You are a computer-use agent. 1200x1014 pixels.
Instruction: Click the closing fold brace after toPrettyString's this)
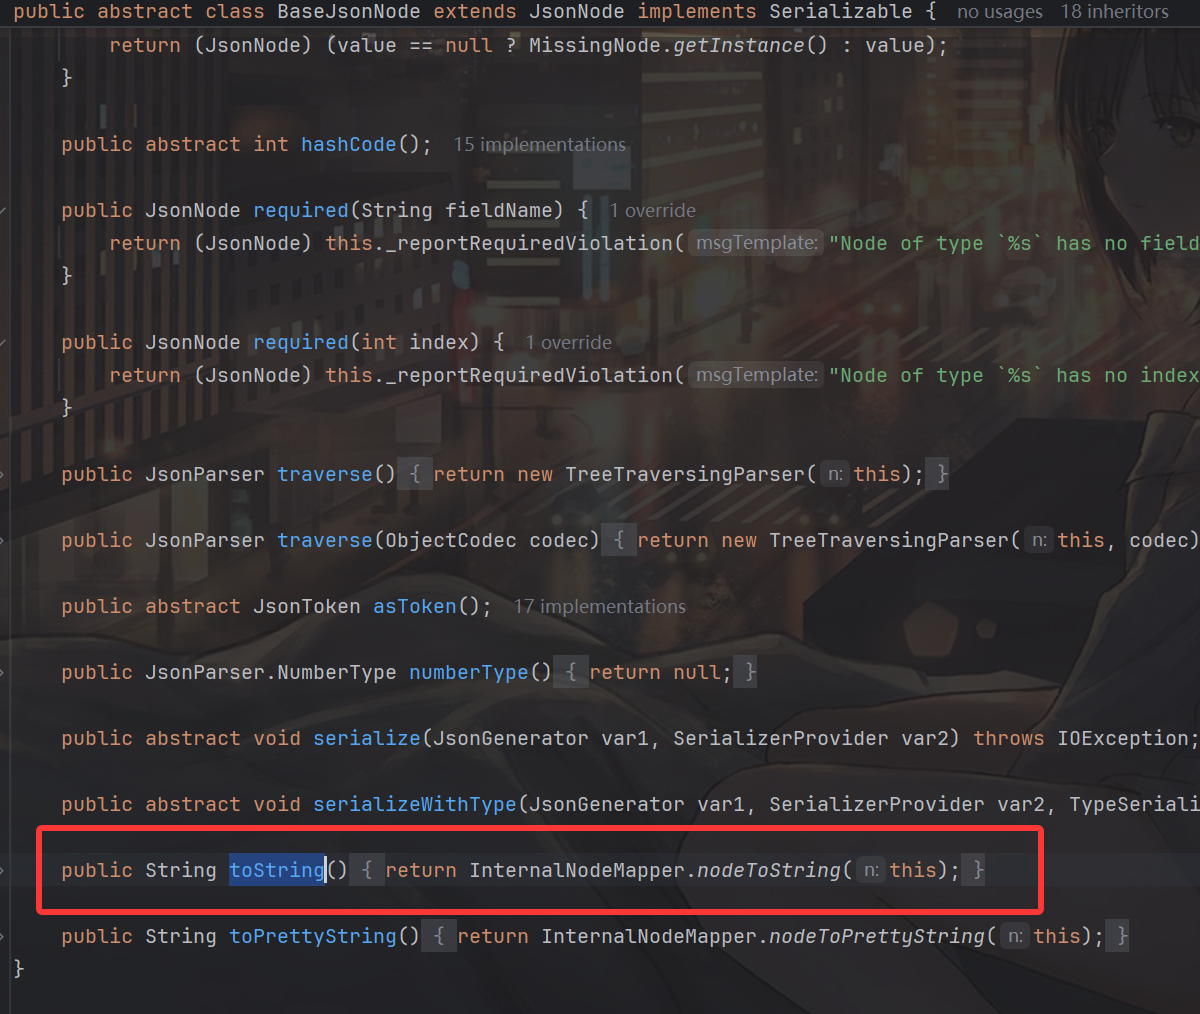1122,936
